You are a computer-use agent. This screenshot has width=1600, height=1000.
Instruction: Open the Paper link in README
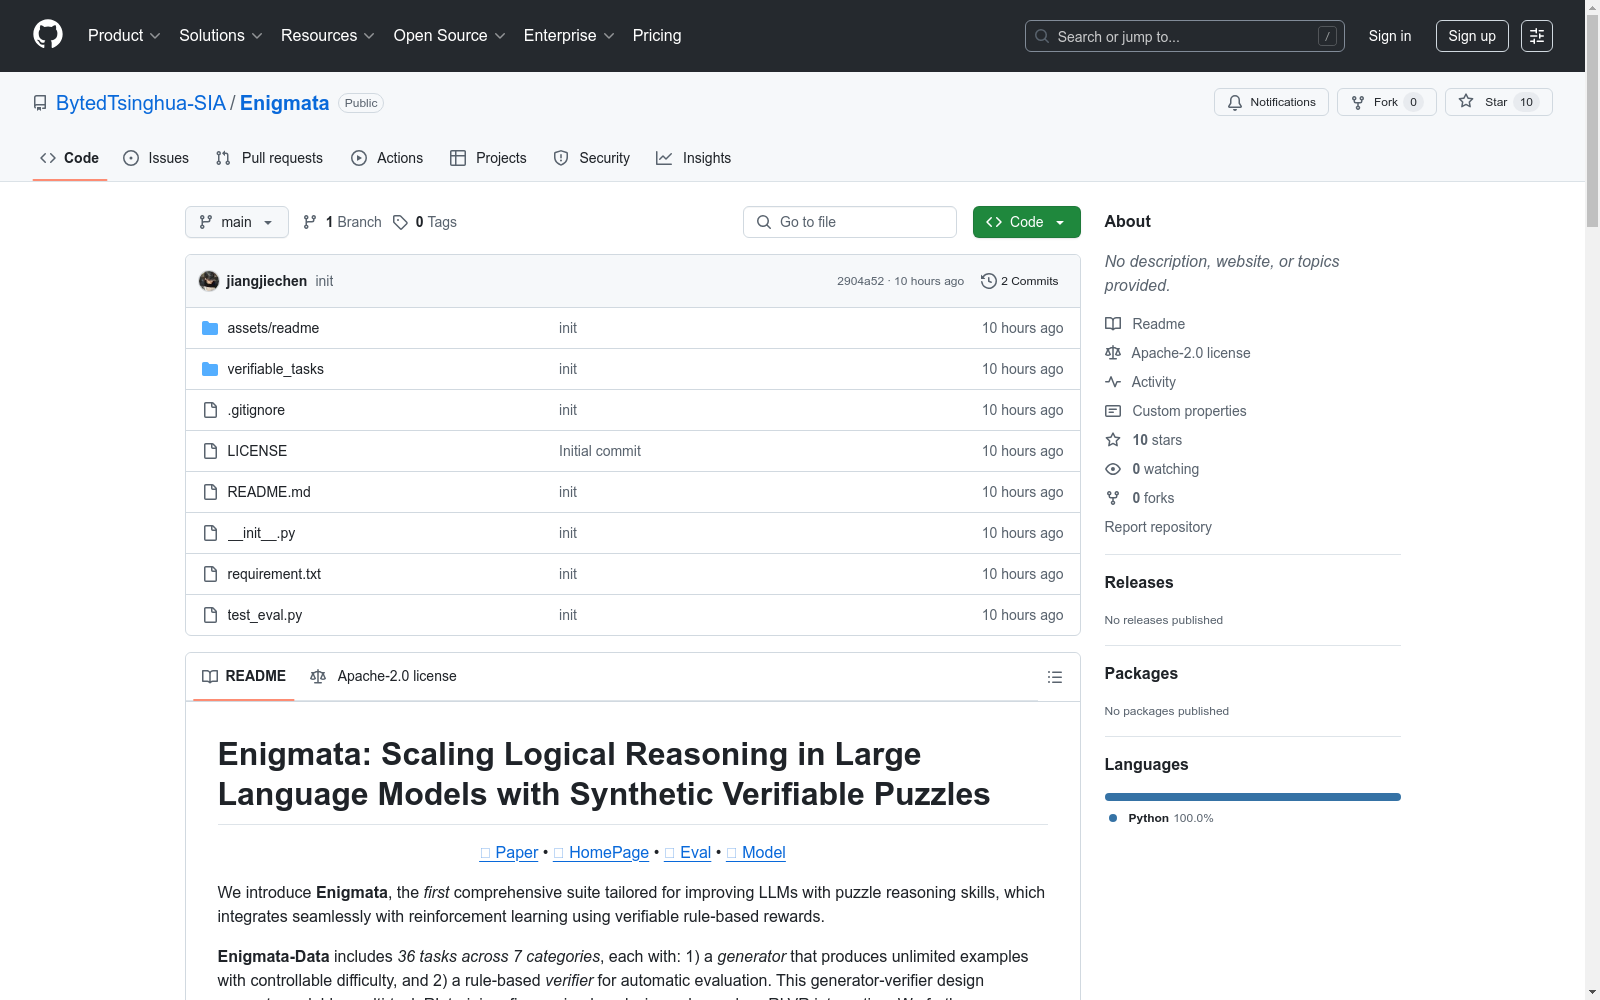point(509,852)
